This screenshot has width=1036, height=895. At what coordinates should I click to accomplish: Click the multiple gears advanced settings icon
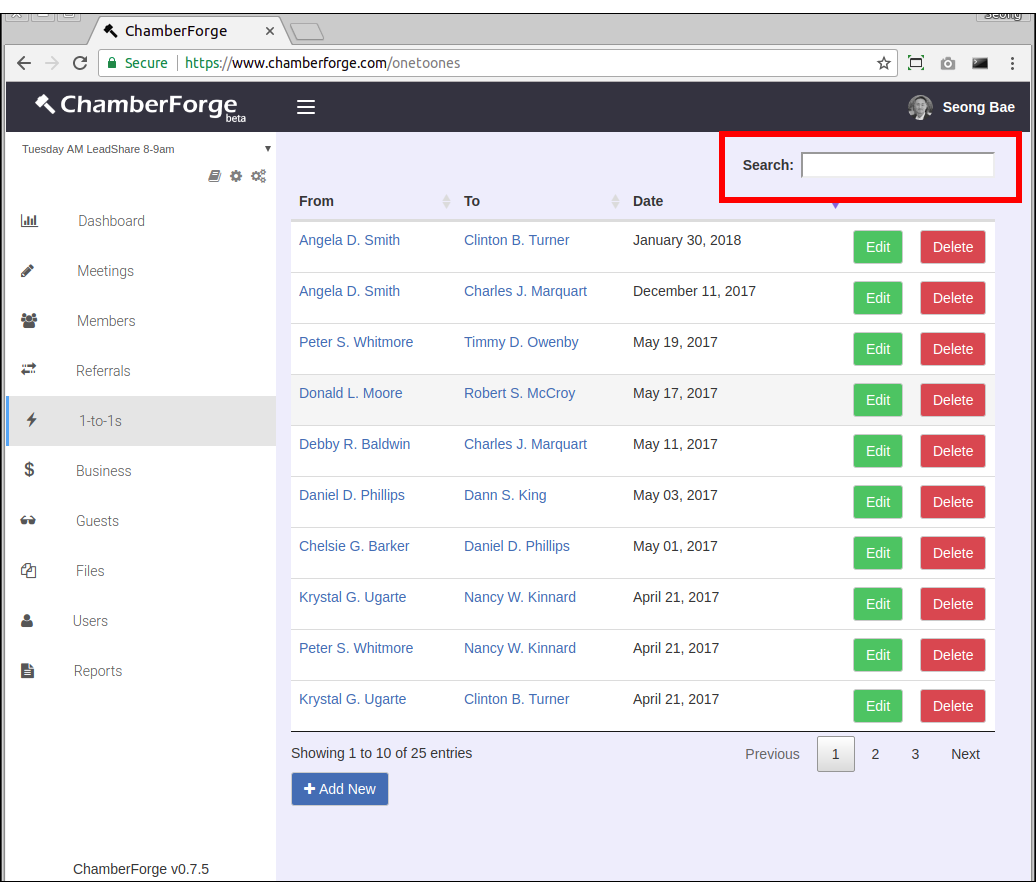[258, 176]
